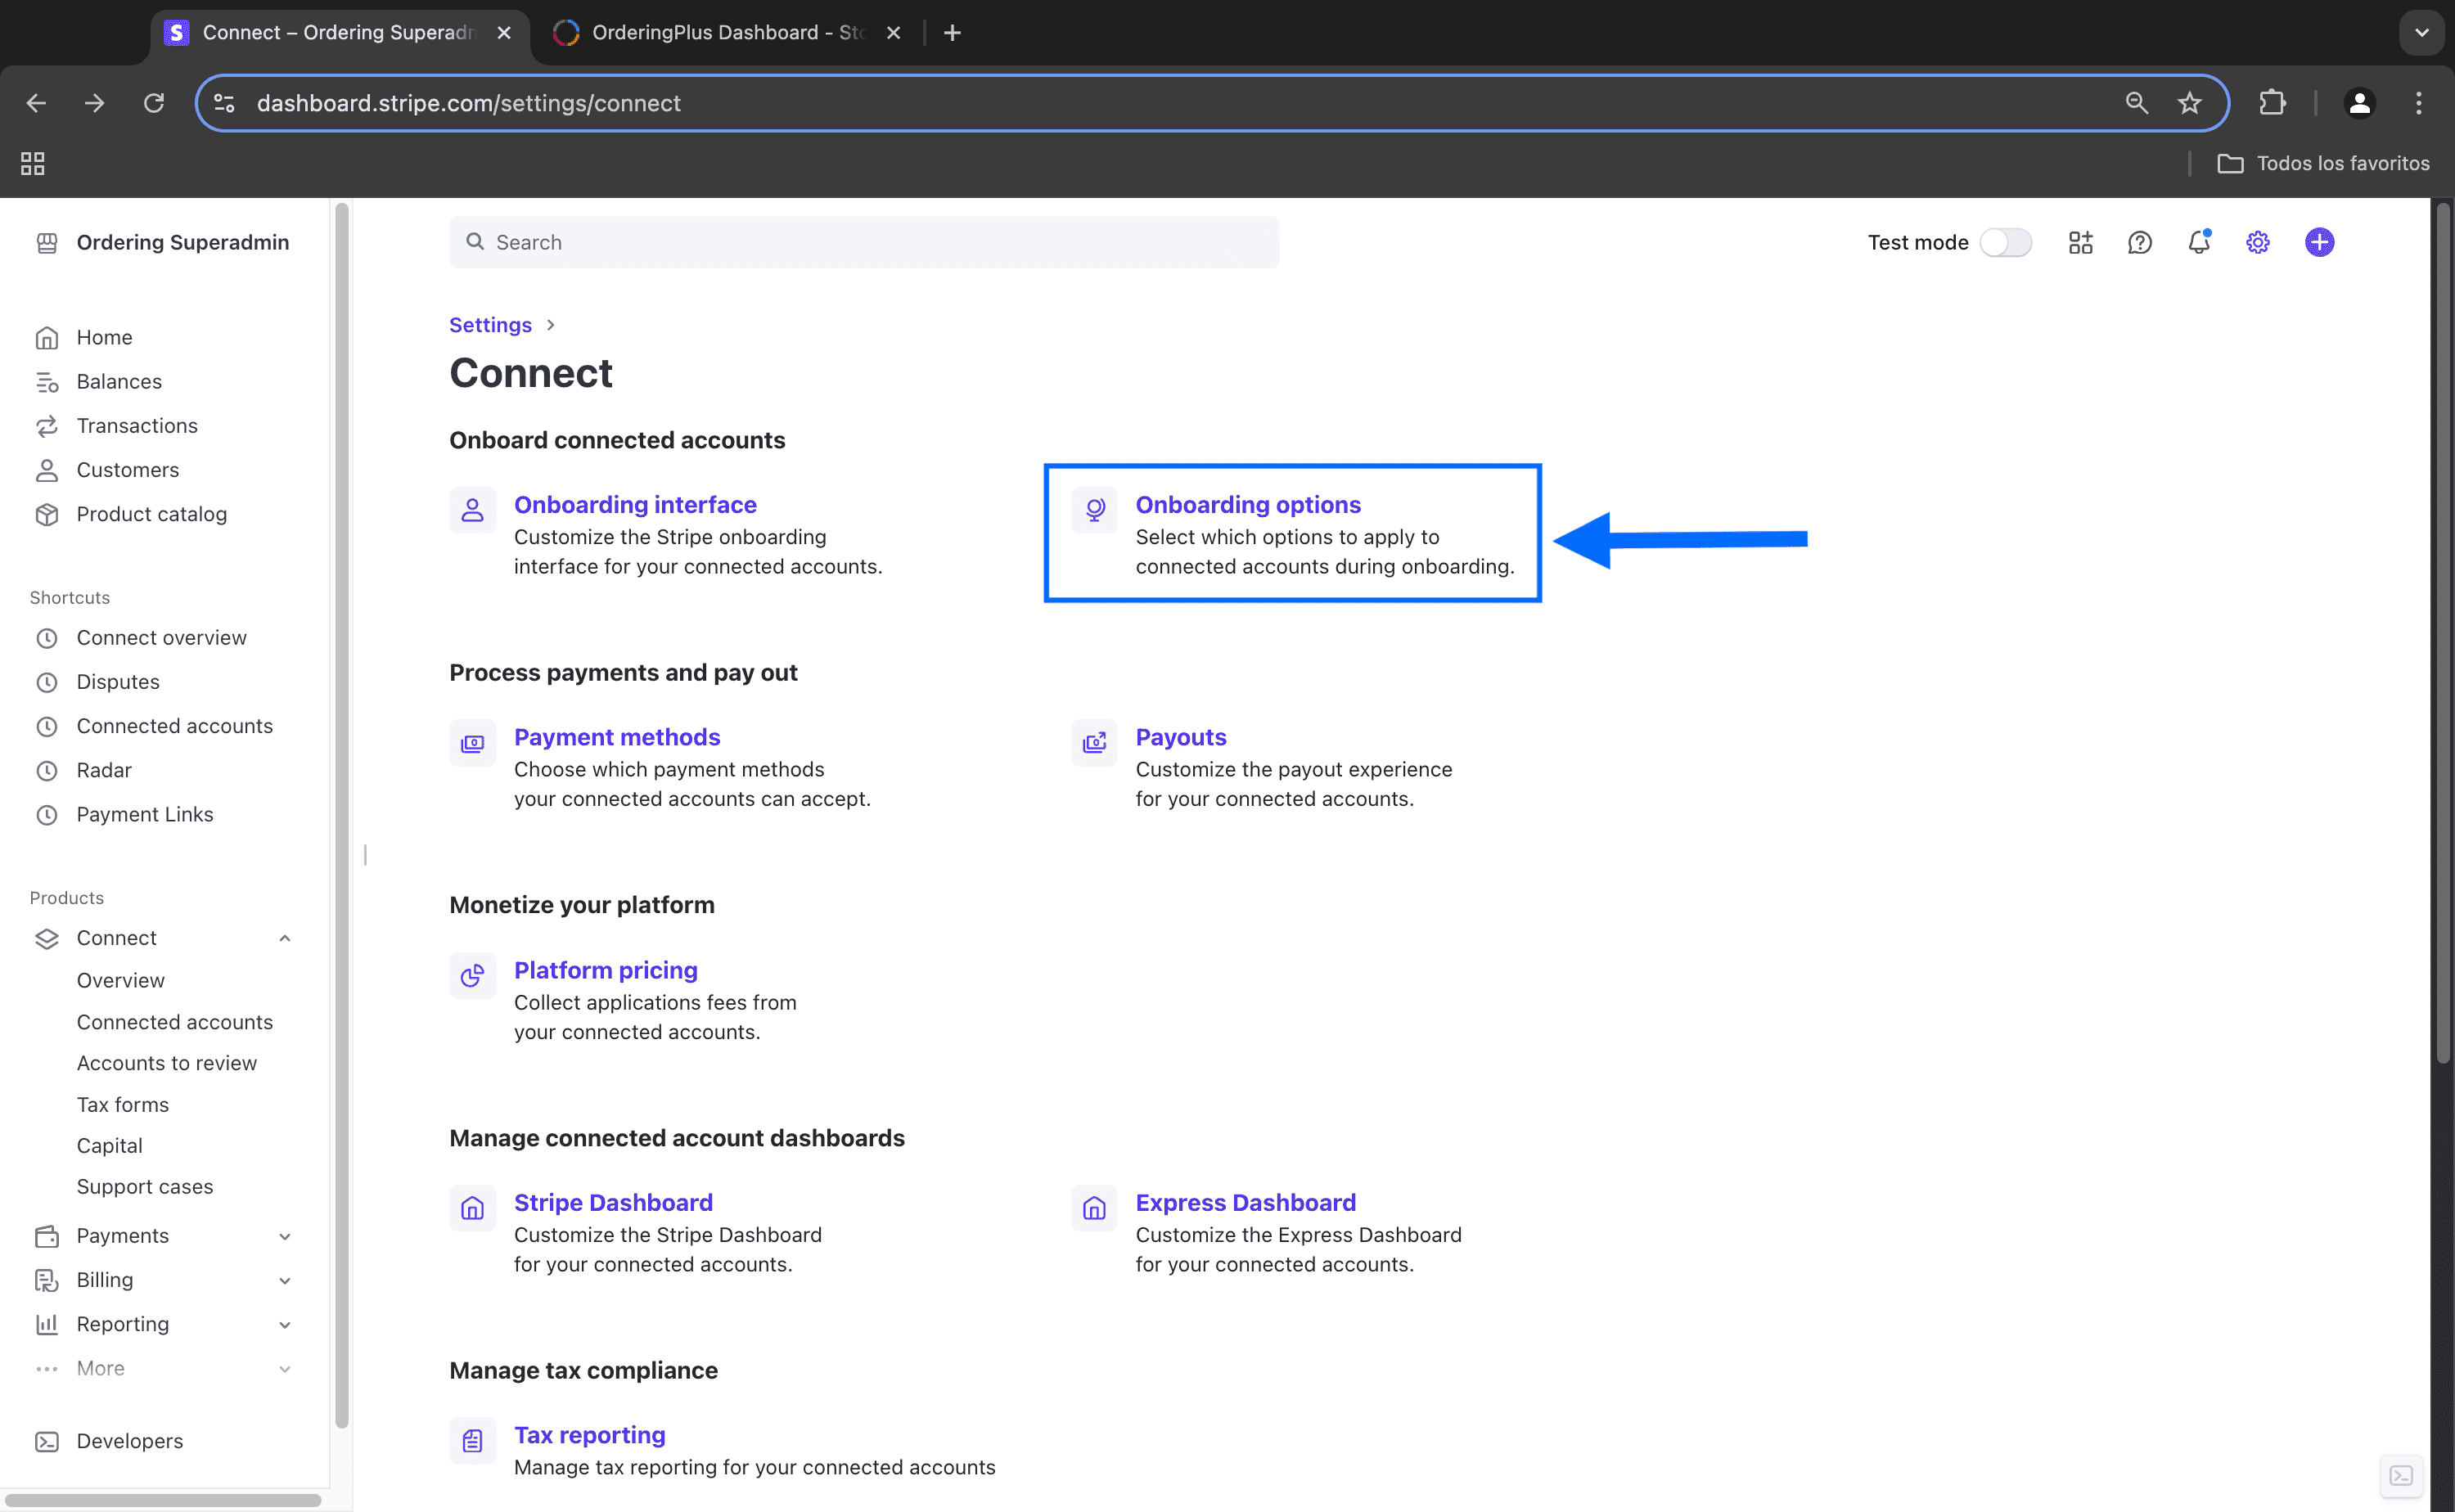
Task: Click the Transactions sidebar icon
Action: pyautogui.click(x=46, y=426)
